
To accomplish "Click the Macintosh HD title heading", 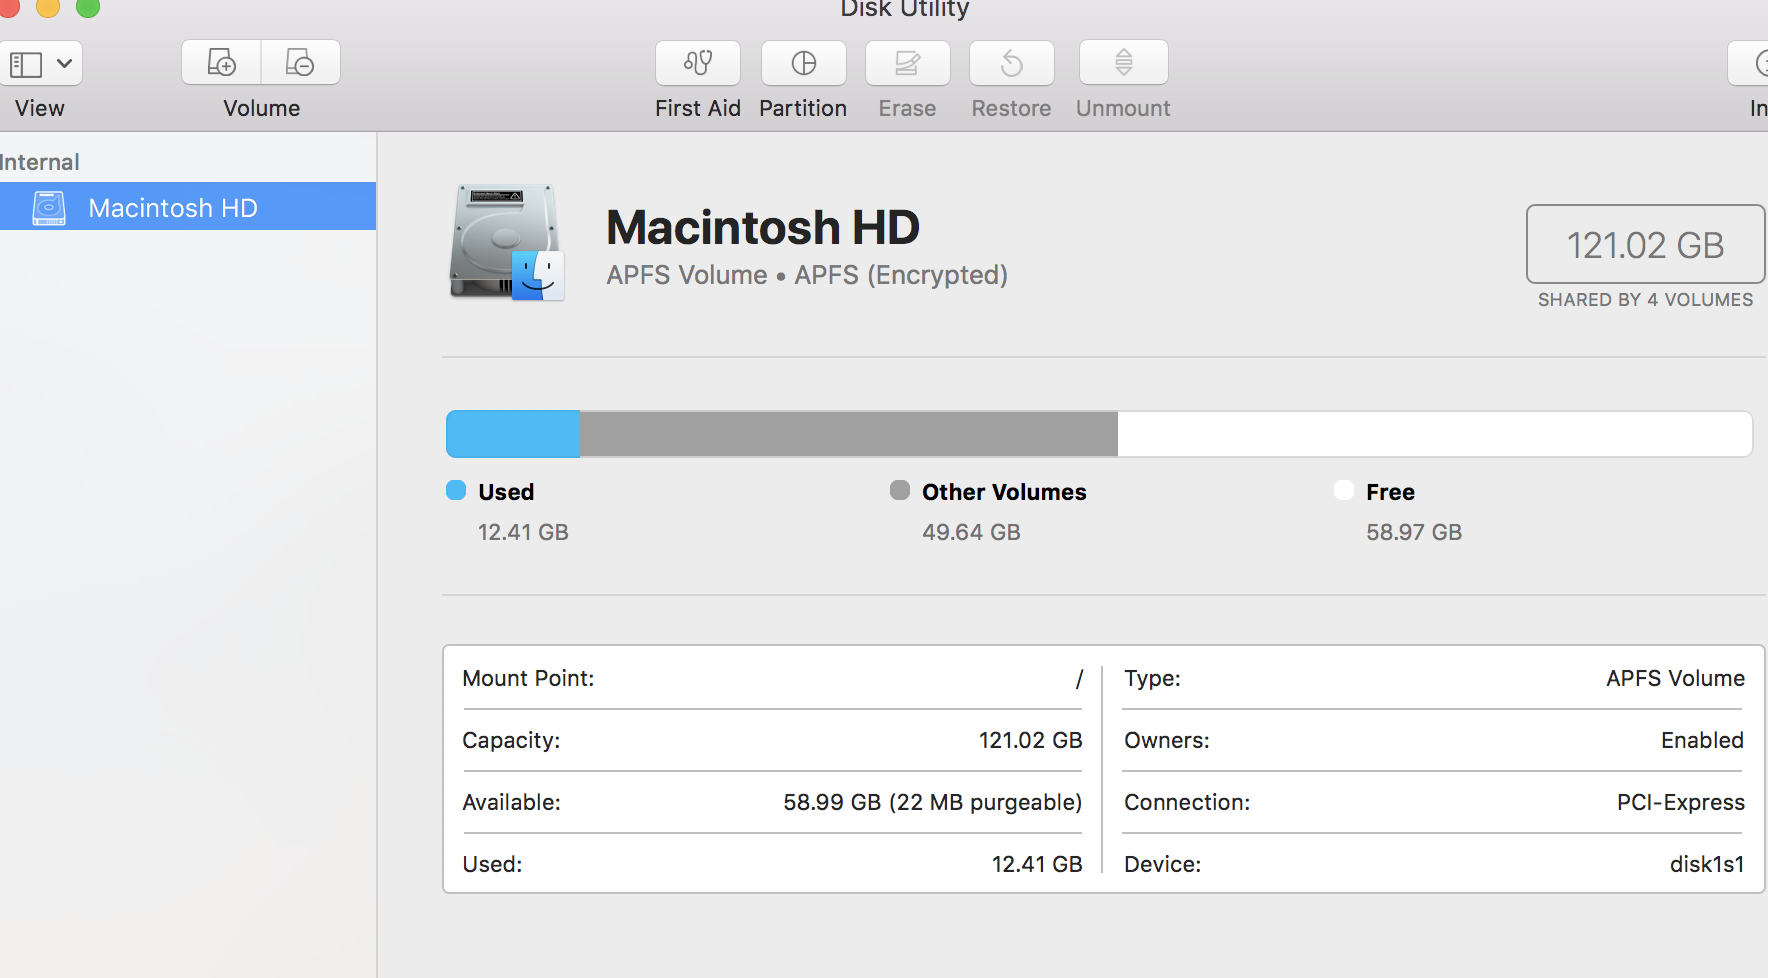I will [762, 227].
